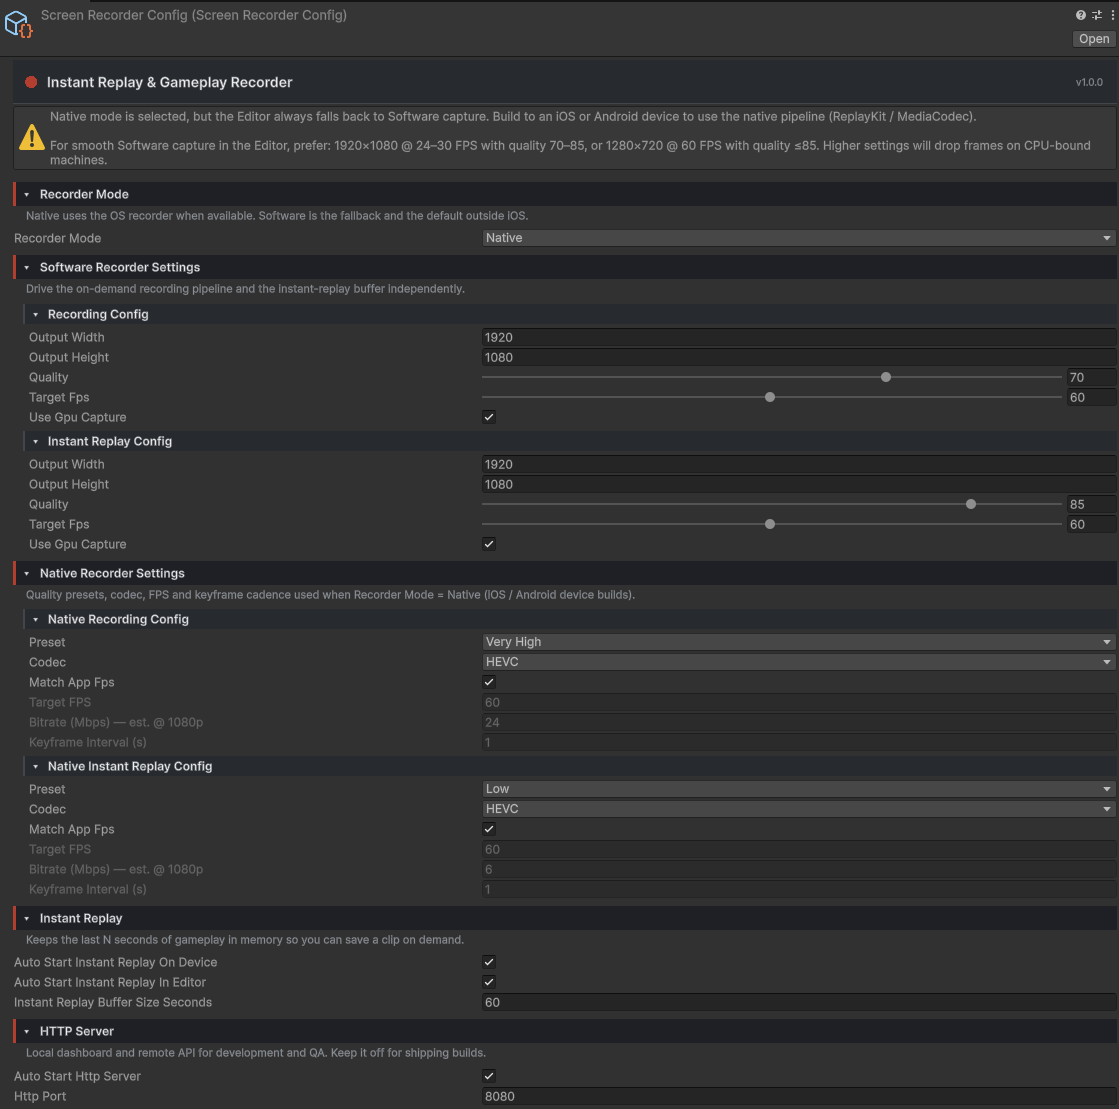Click Instant Replay Config Output Height field

[x=799, y=484]
